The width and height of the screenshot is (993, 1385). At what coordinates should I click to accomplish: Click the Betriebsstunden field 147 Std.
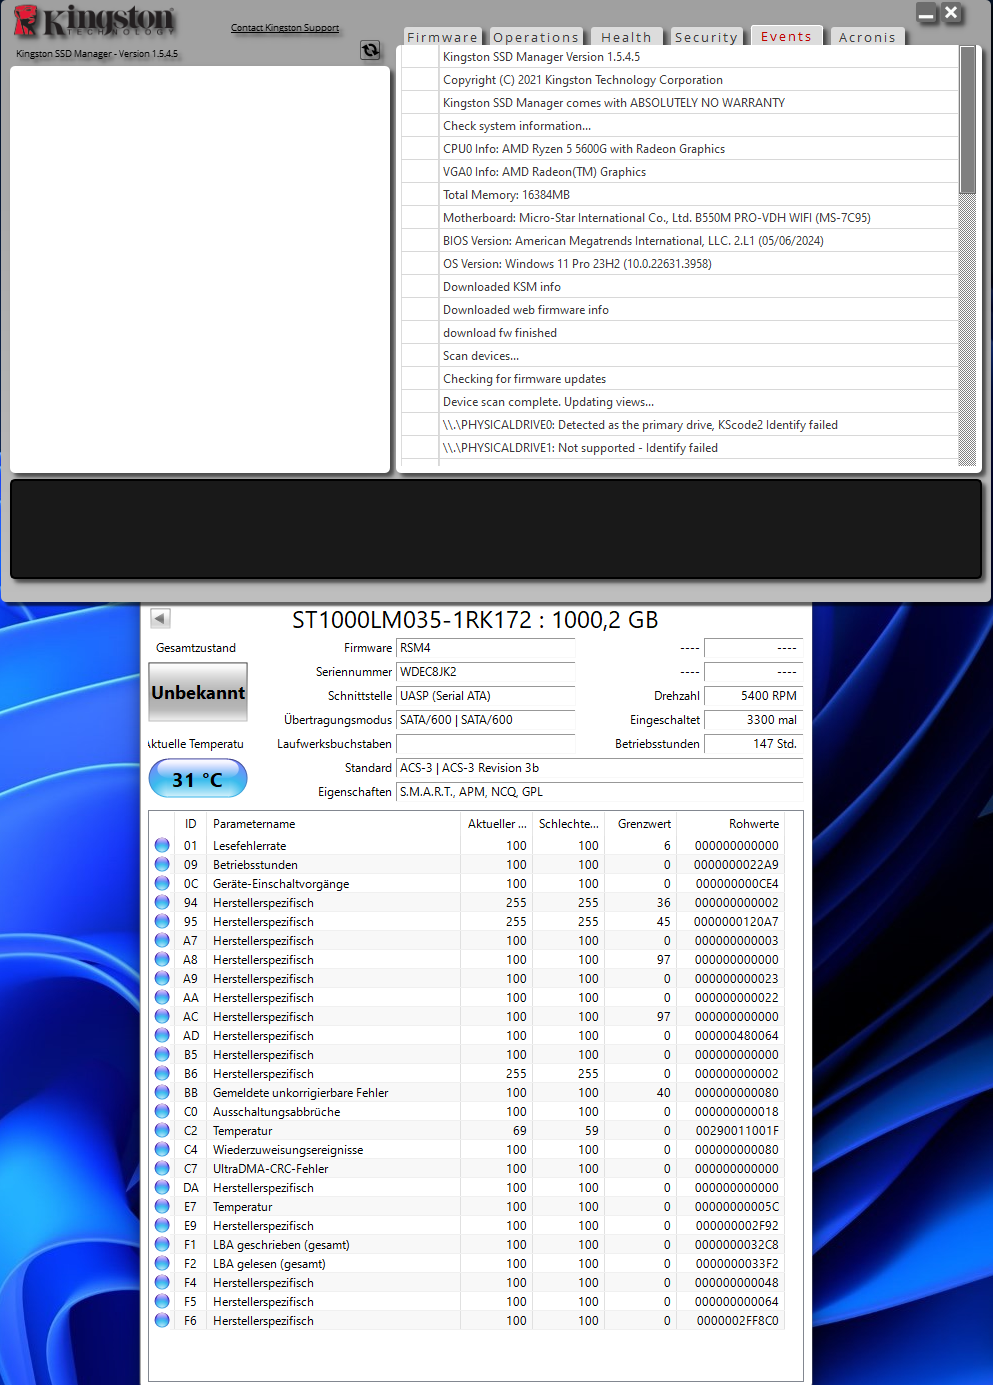753,744
